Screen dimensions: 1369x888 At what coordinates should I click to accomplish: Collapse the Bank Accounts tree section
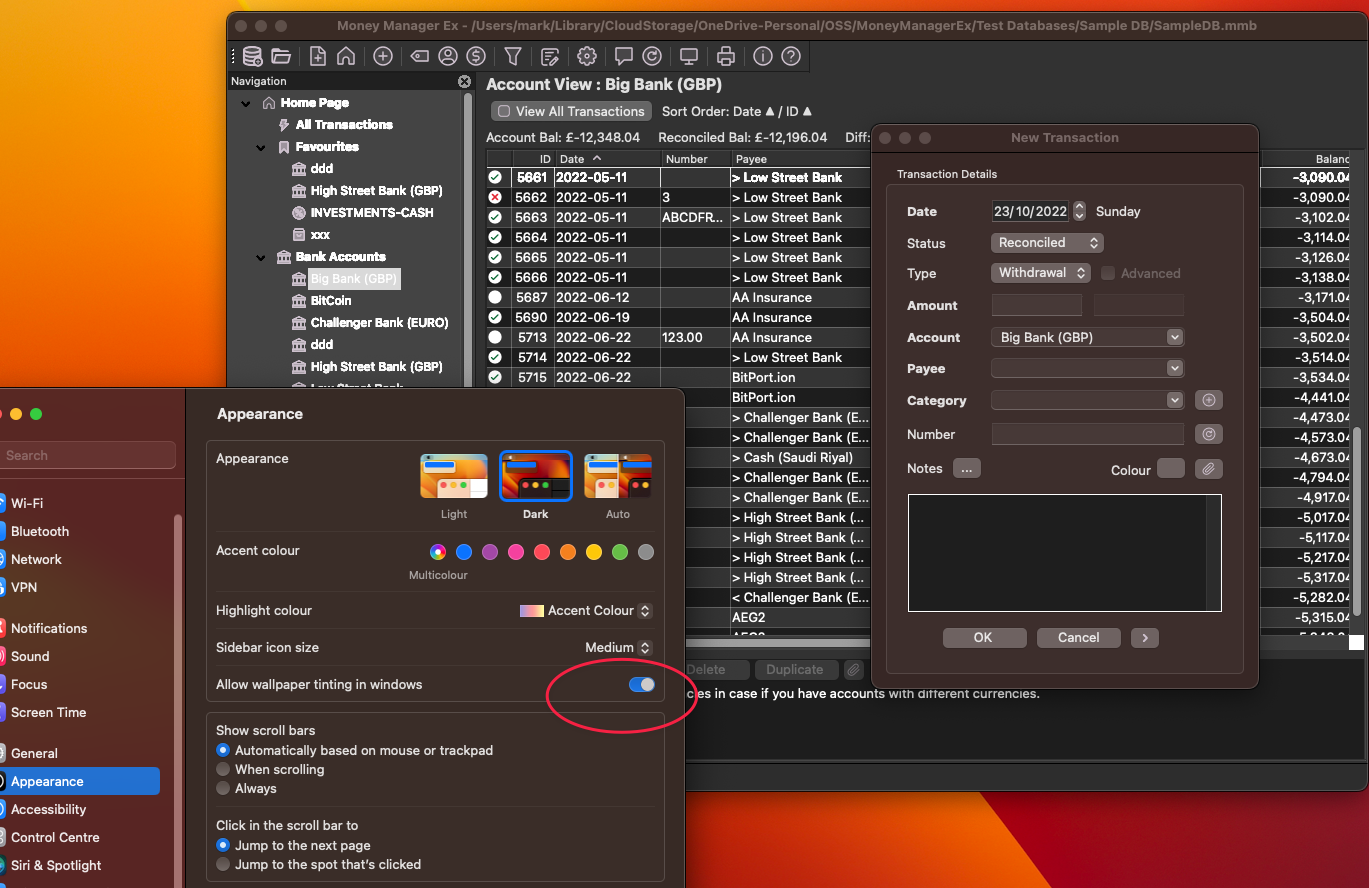point(260,256)
